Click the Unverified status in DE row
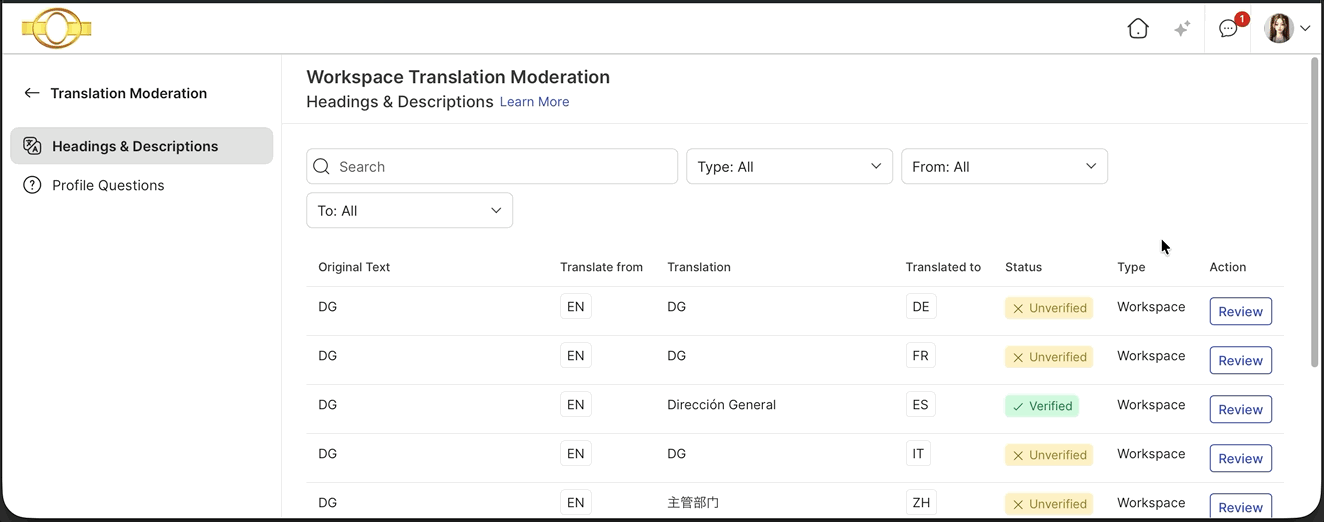This screenshot has height=522, width=1324. [x=1049, y=308]
